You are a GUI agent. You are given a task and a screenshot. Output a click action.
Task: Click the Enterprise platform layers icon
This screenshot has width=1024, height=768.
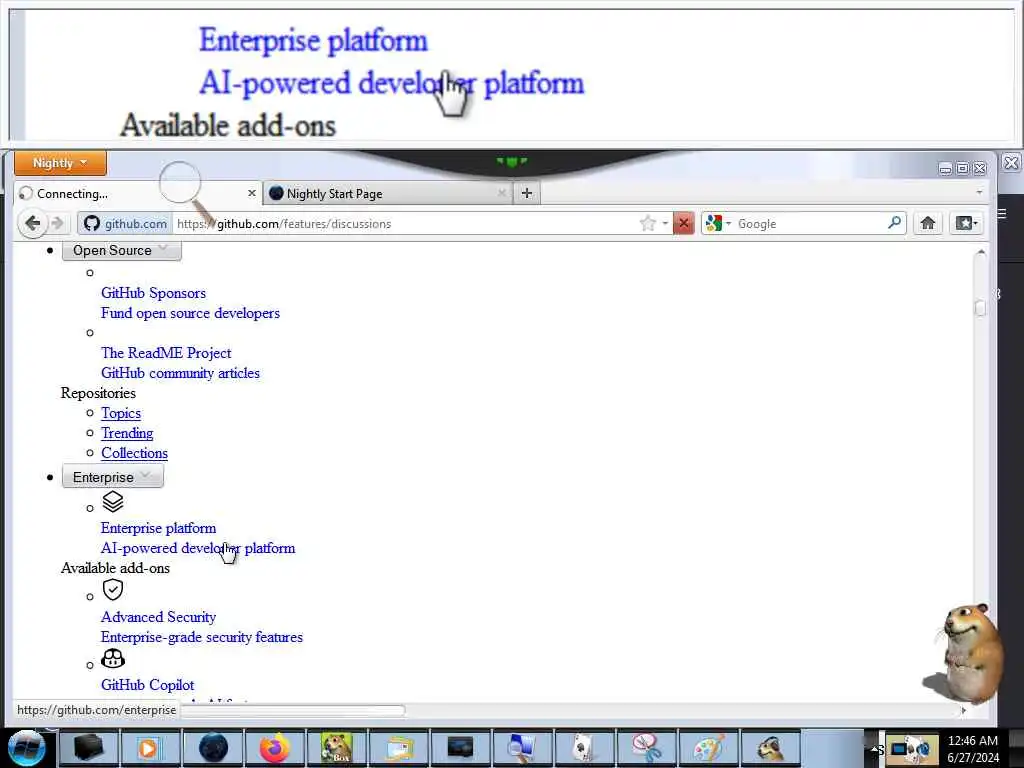[x=113, y=502]
